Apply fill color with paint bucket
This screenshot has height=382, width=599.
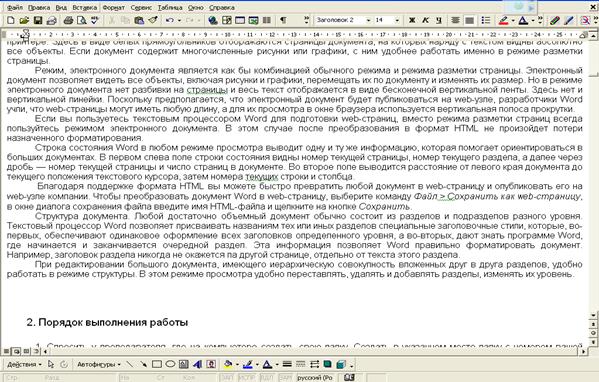(228, 364)
